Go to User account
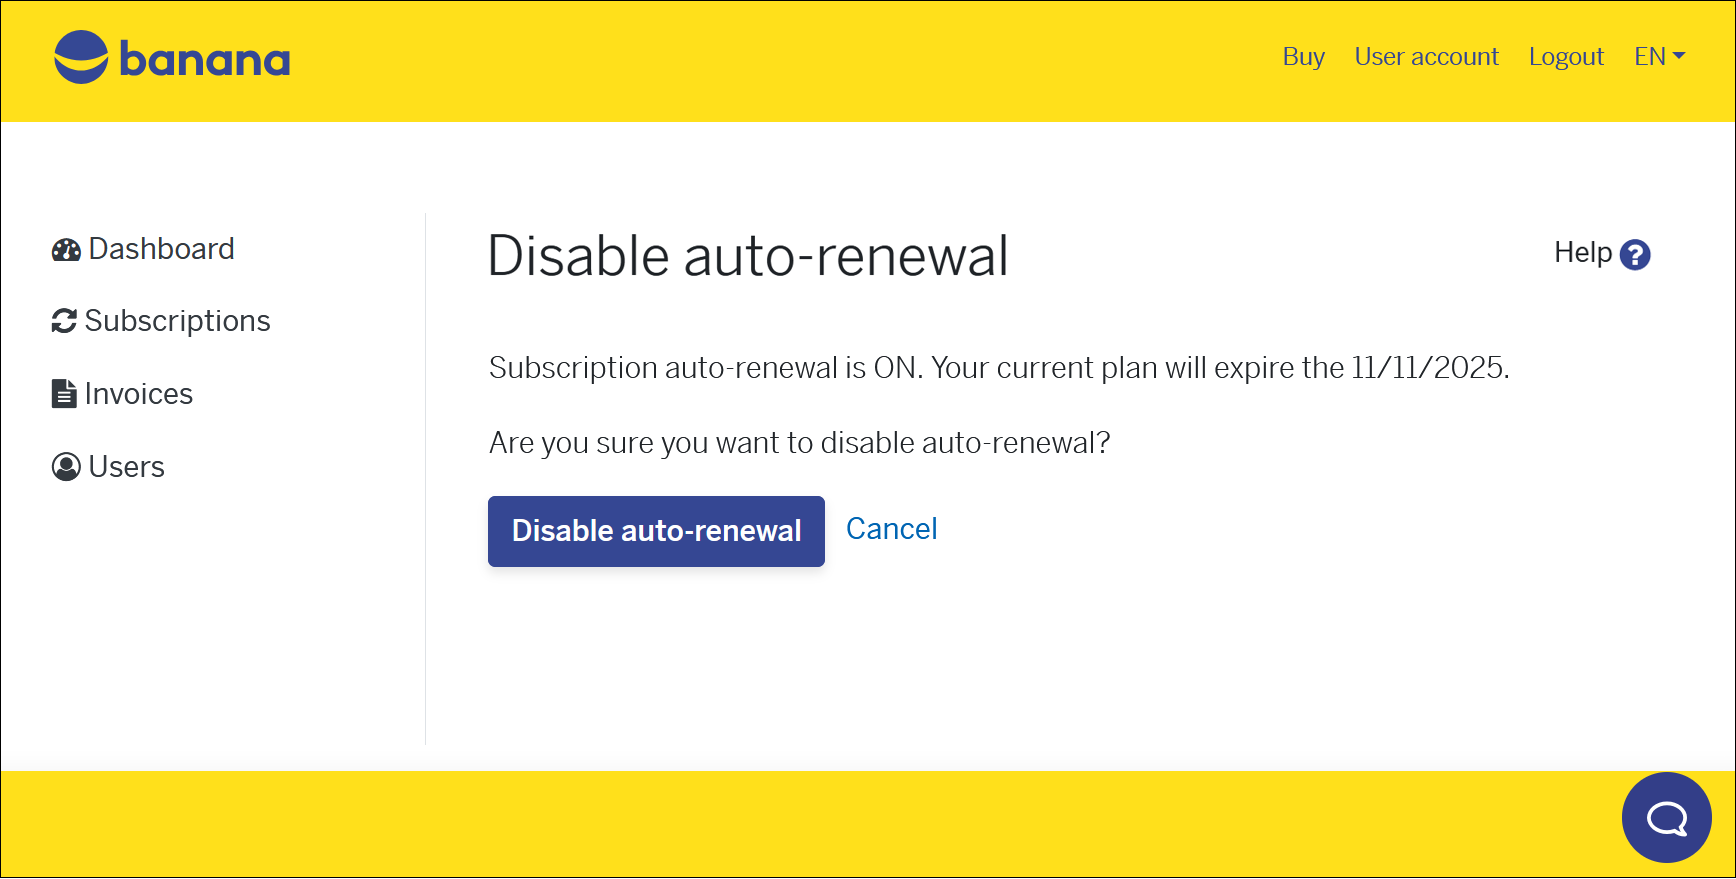 [1426, 57]
